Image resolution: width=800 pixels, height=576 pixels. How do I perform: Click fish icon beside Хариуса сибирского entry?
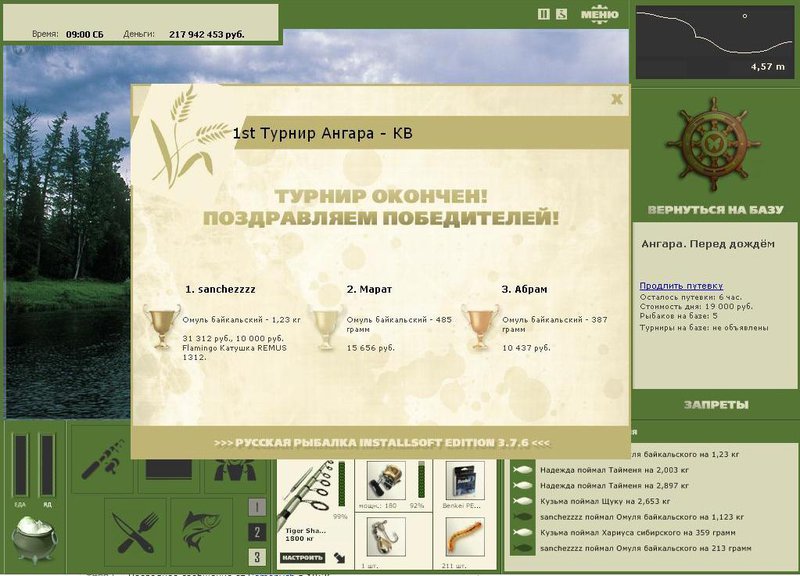click(522, 533)
